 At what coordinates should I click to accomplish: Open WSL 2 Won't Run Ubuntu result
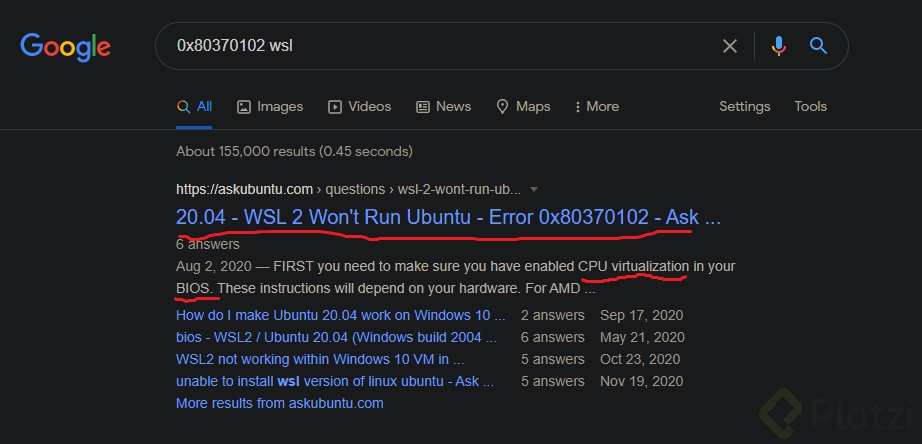pyautogui.click(x=448, y=218)
